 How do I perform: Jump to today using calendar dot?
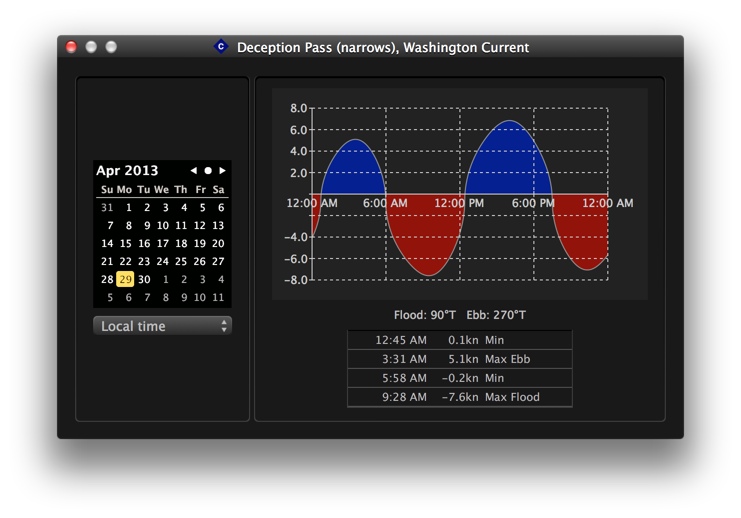tap(207, 171)
